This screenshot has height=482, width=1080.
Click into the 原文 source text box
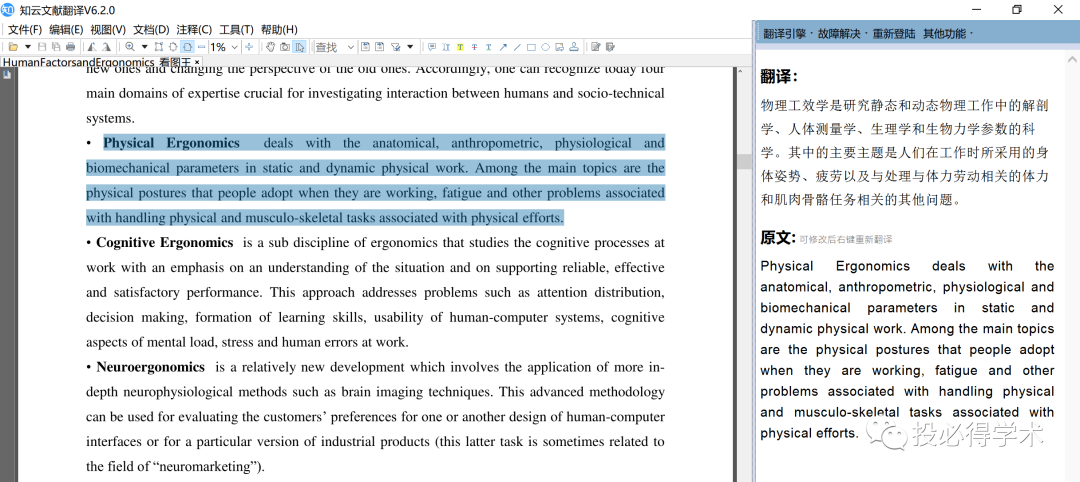coord(907,350)
